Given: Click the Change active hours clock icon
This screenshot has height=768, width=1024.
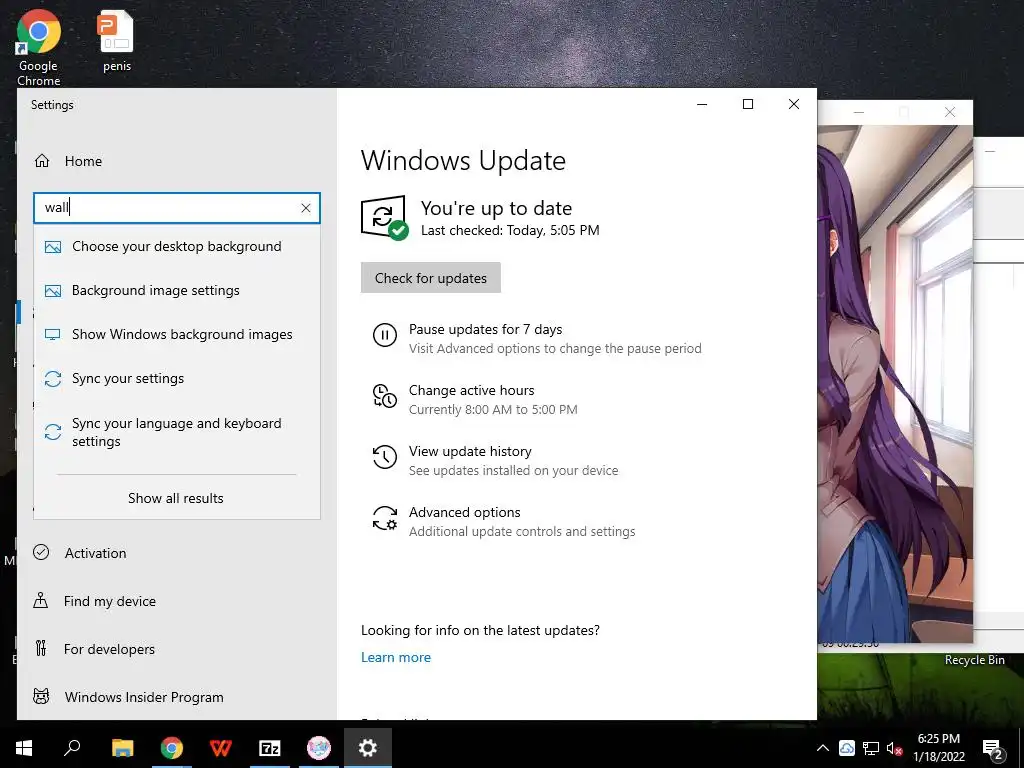Looking at the screenshot, I should 385,396.
